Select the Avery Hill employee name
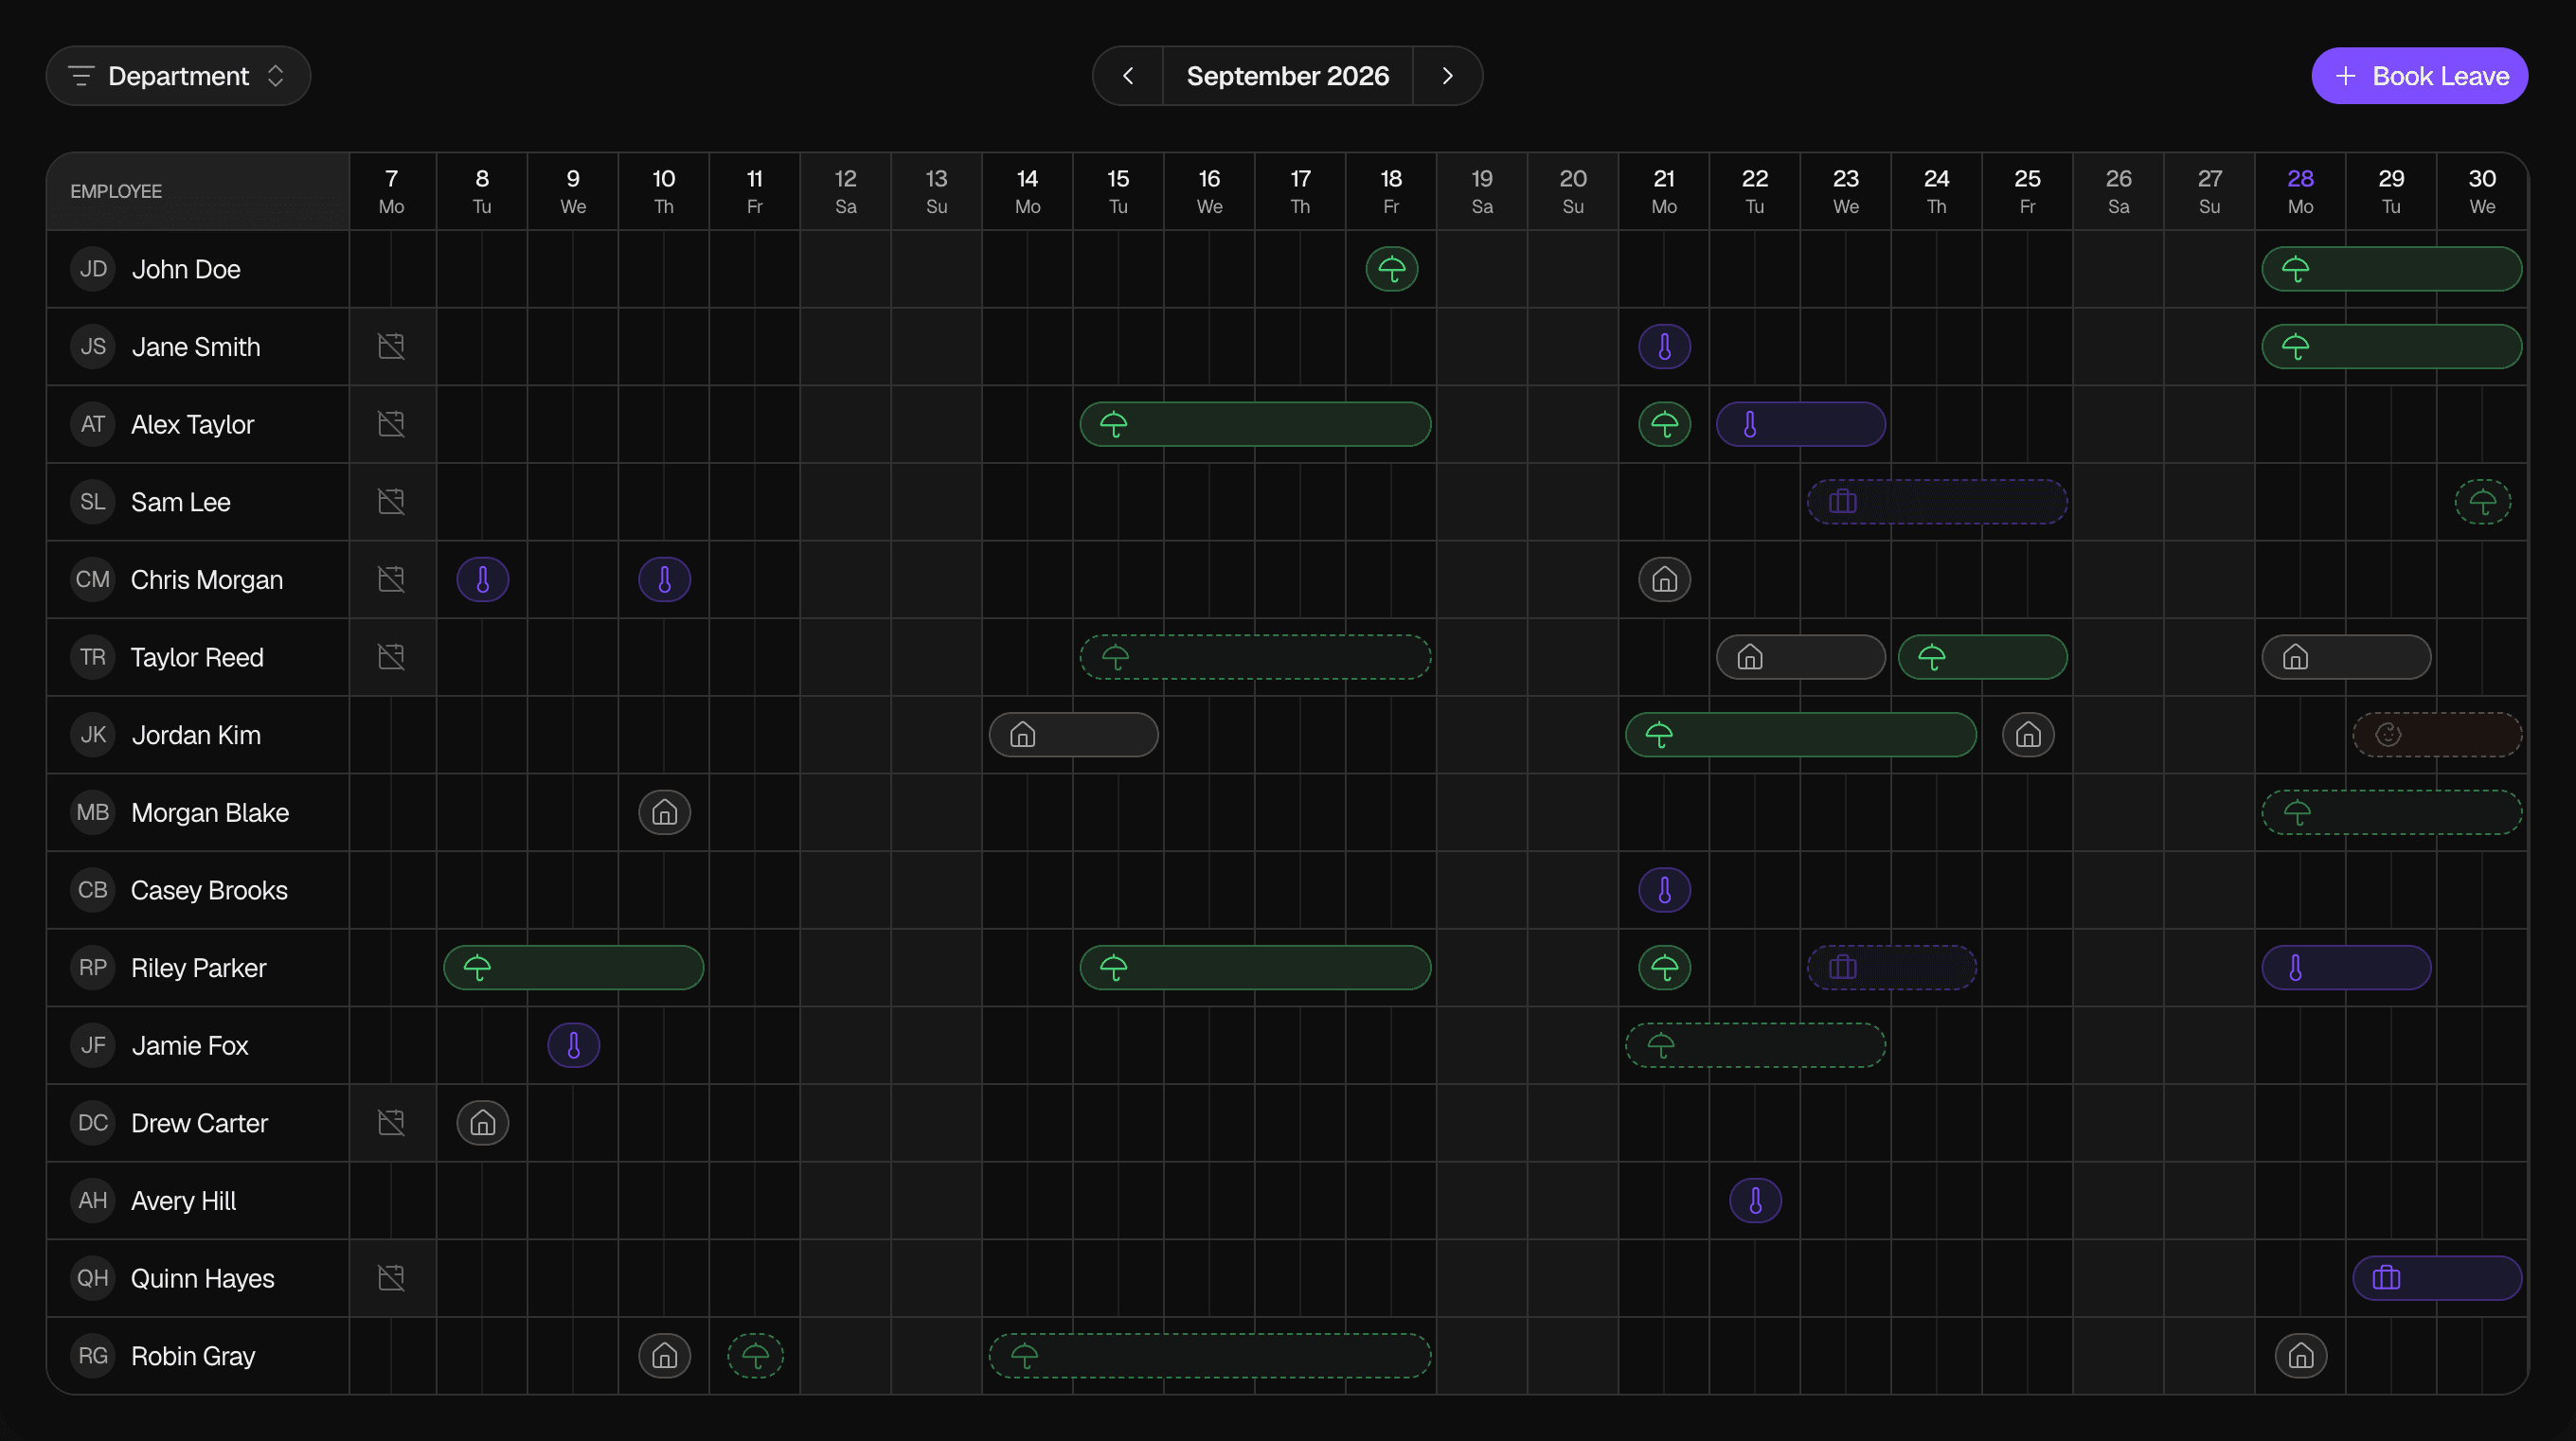The image size is (2576, 1441). click(x=183, y=1201)
